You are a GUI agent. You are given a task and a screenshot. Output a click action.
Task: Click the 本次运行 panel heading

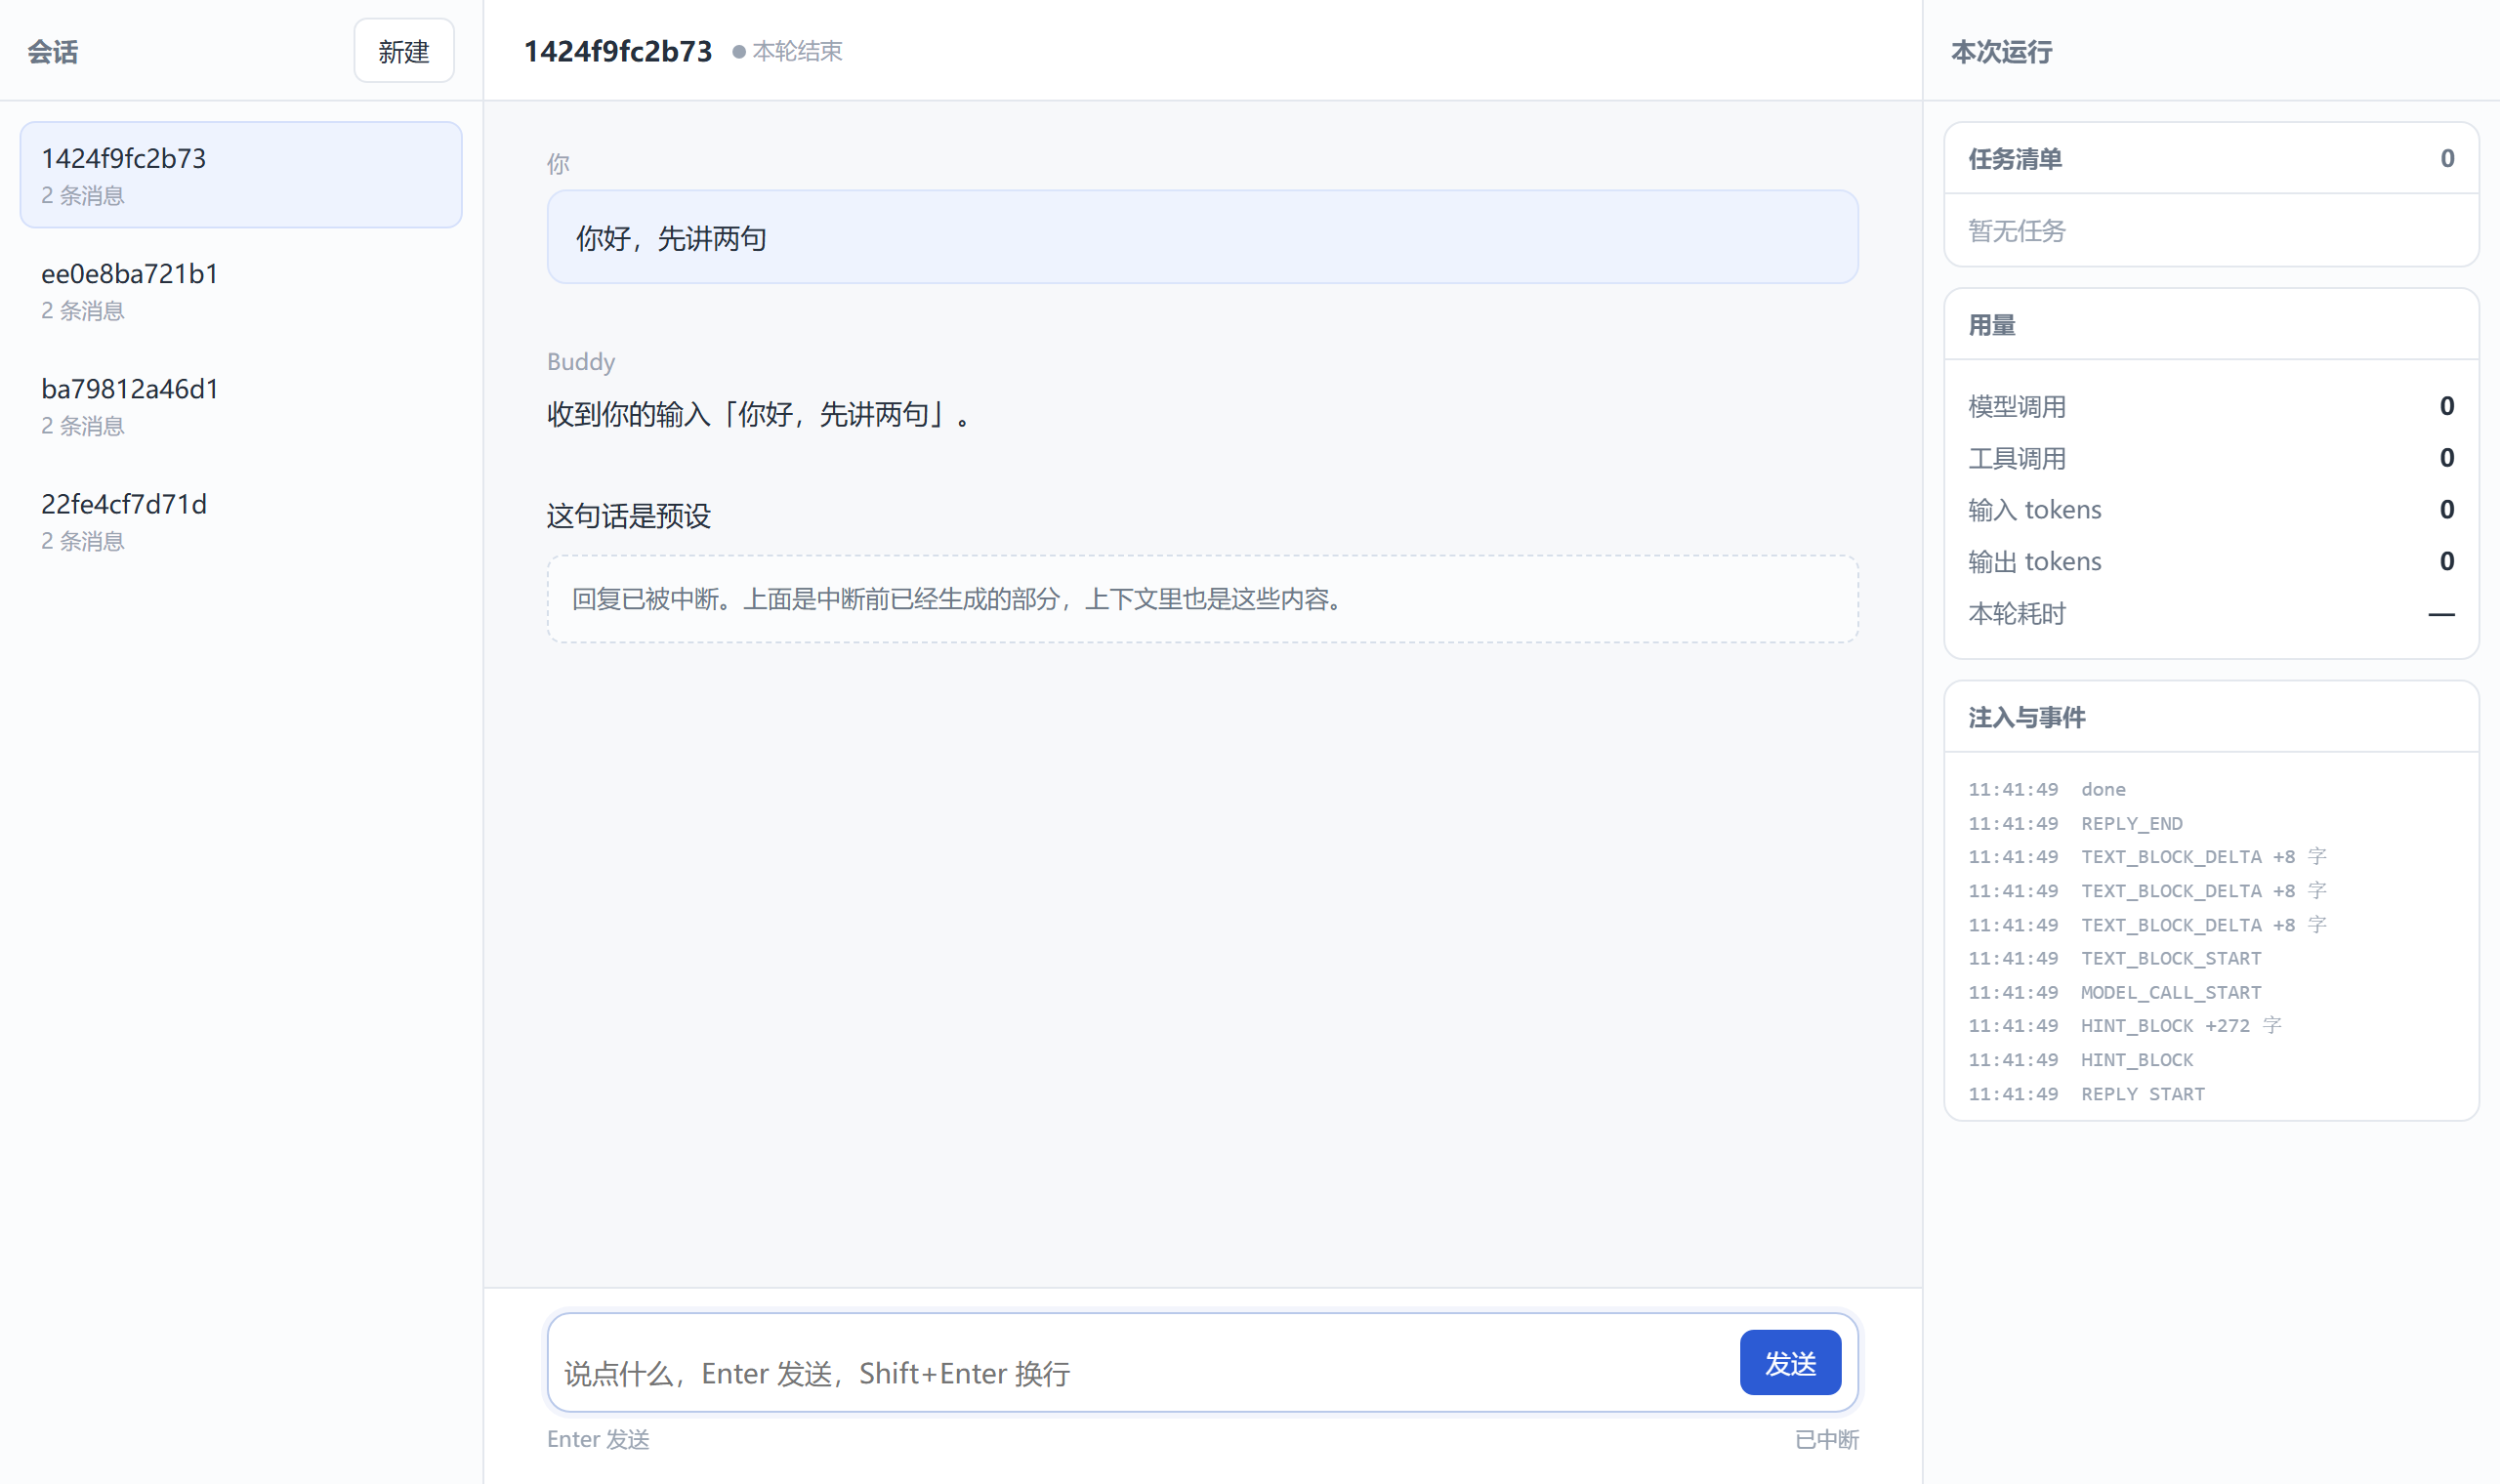2001,51
